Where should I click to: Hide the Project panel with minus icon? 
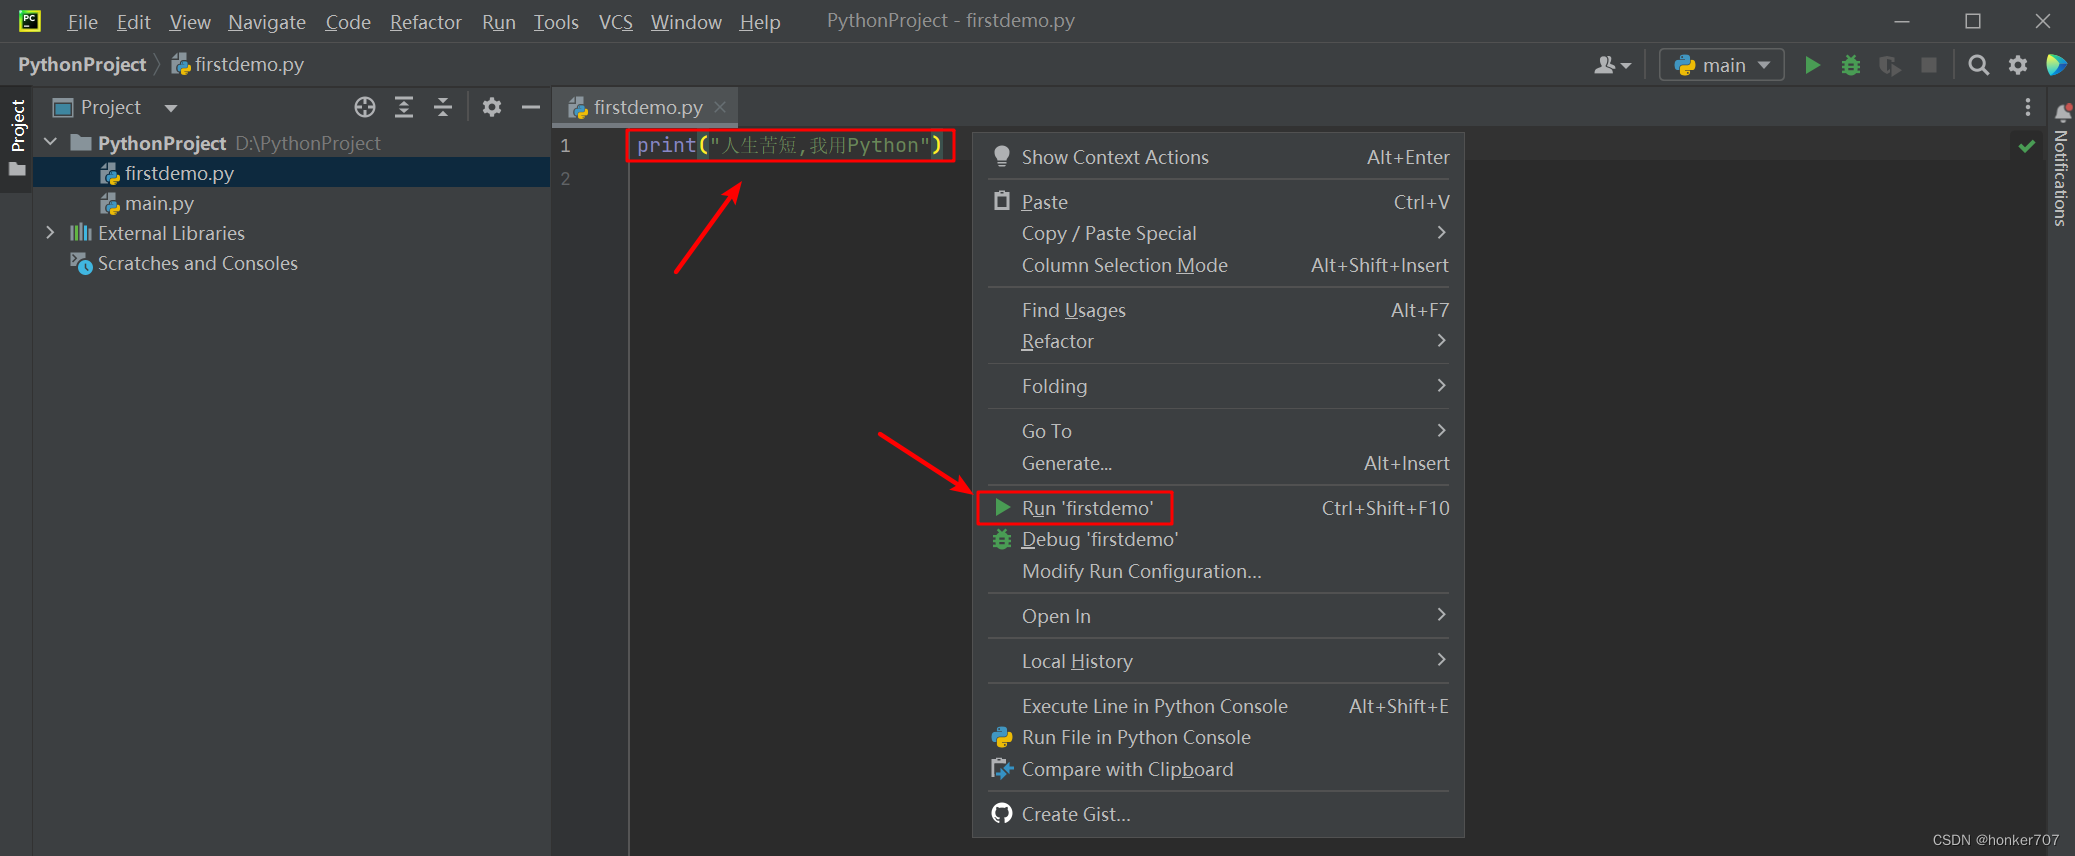pyautogui.click(x=531, y=107)
